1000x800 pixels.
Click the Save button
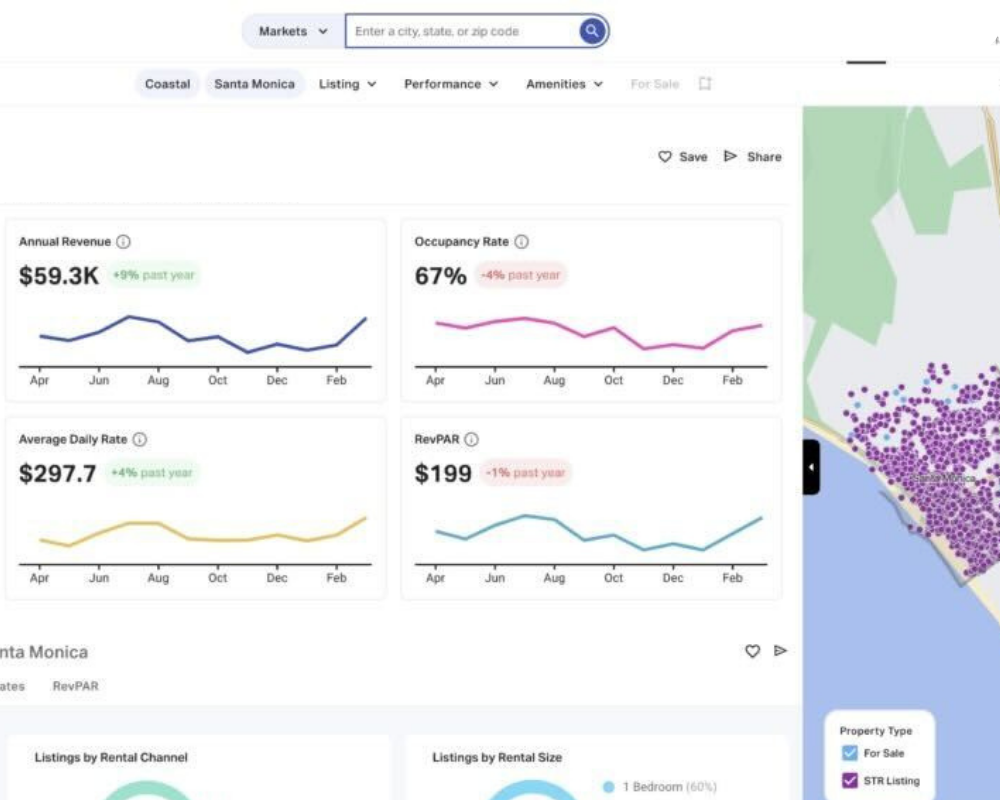[682, 157]
